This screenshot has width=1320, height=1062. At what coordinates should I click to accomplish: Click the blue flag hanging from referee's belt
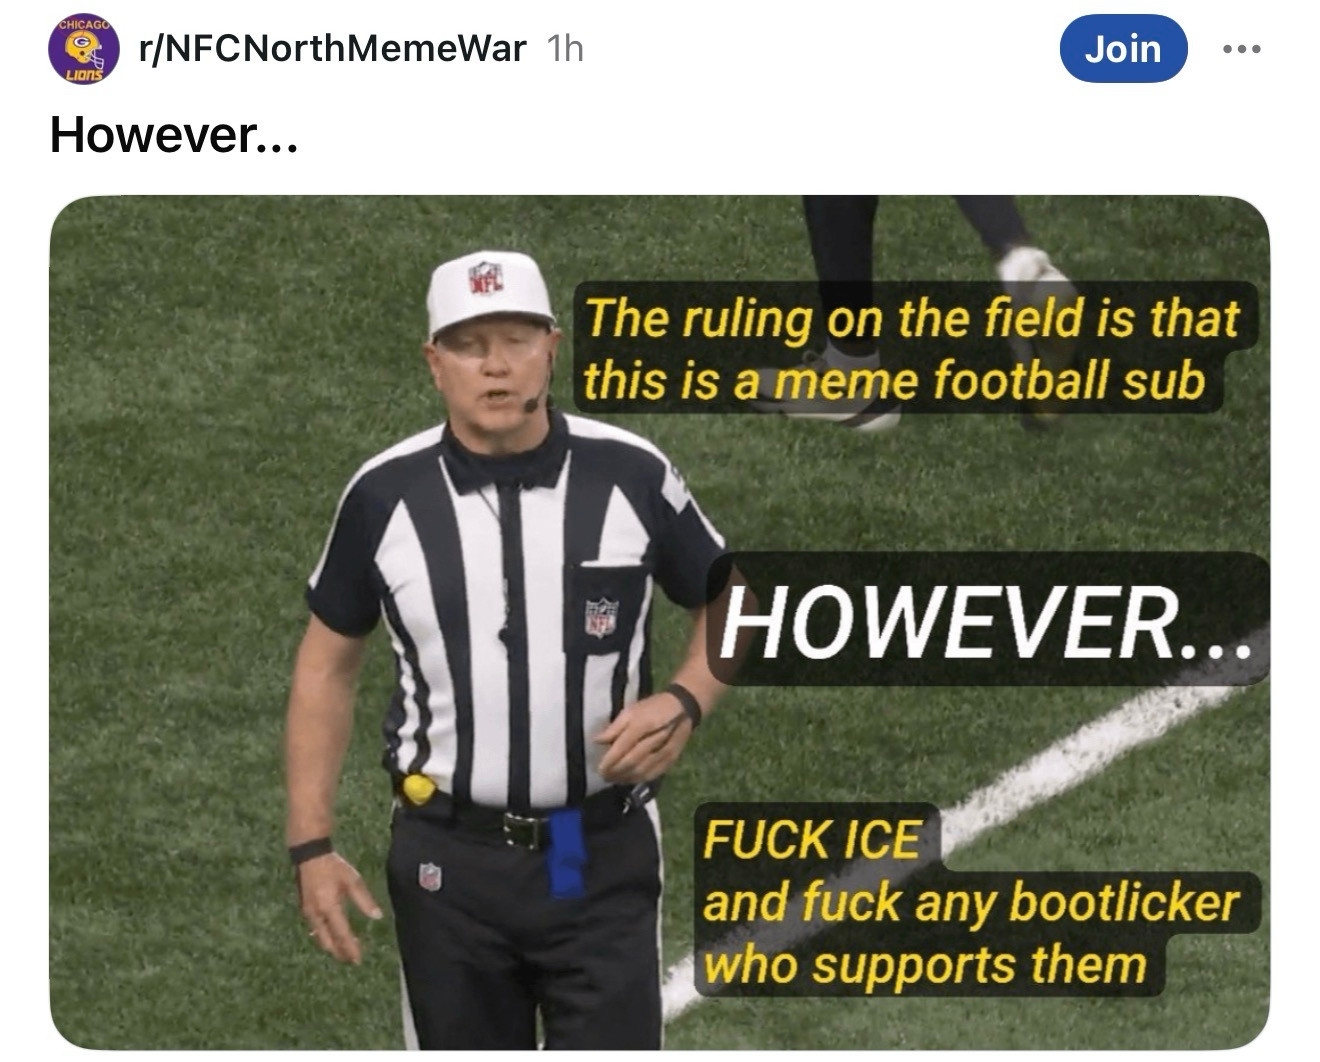566,853
